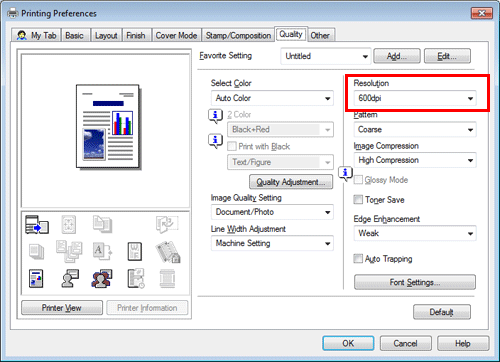500x362 pixels.
Task: Open the Resolution 600dpi dropdown
Action: pyautogui.click(x=415, y=98)
